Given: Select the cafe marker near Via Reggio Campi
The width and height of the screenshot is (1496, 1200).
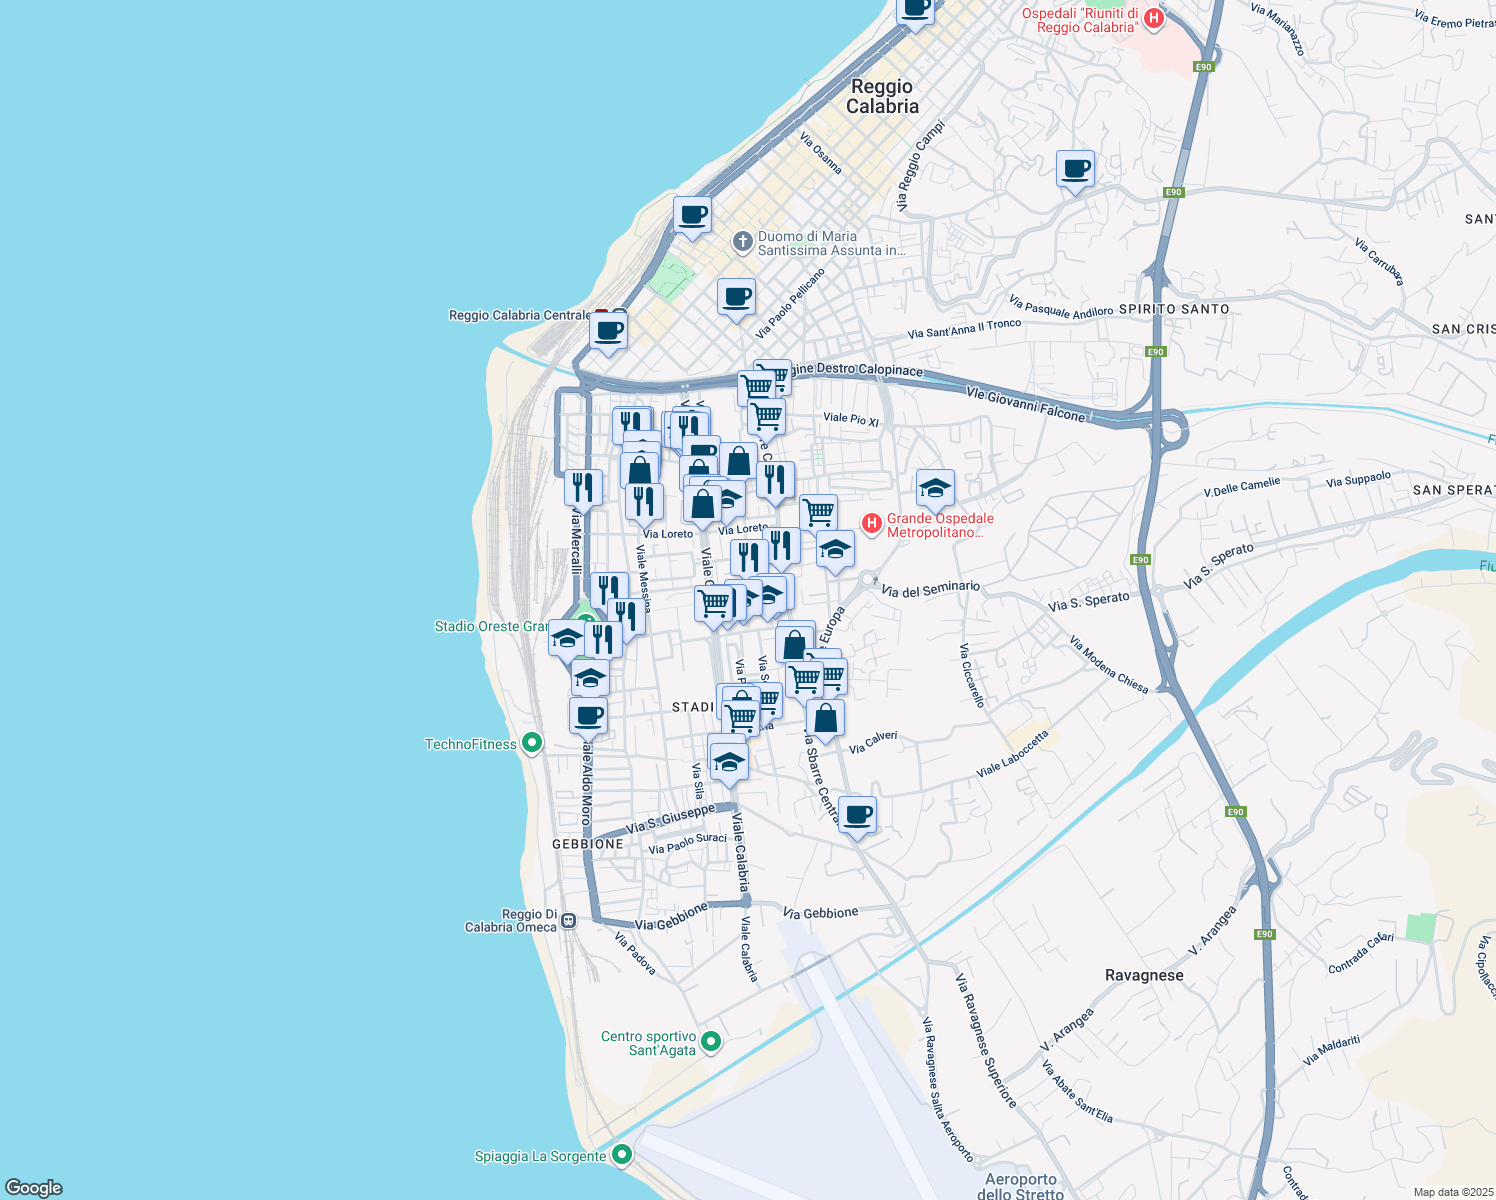Looking at the screenshot, I should pyautogui.click(x=1075, y=170).
